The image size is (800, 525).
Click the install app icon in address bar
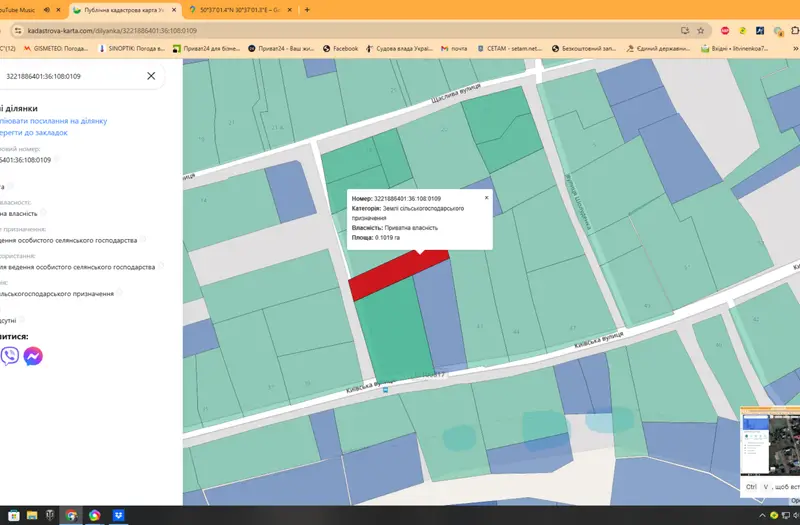click(x=685, y=31)
